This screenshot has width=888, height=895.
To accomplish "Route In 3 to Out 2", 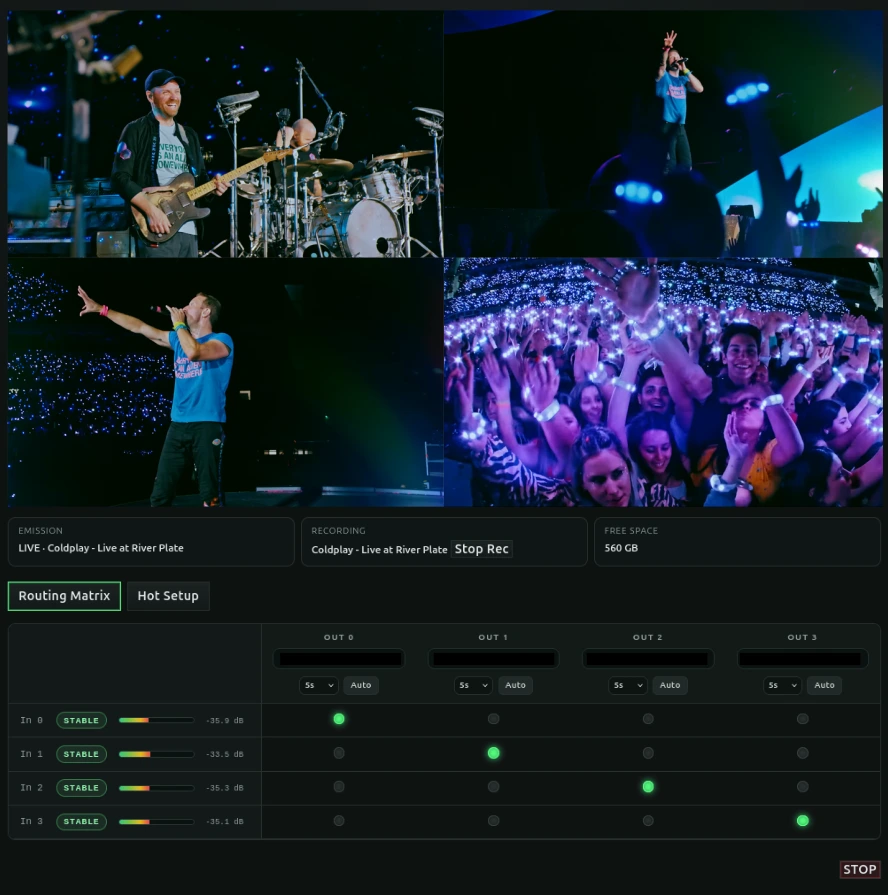I will (x=648, y=821).
